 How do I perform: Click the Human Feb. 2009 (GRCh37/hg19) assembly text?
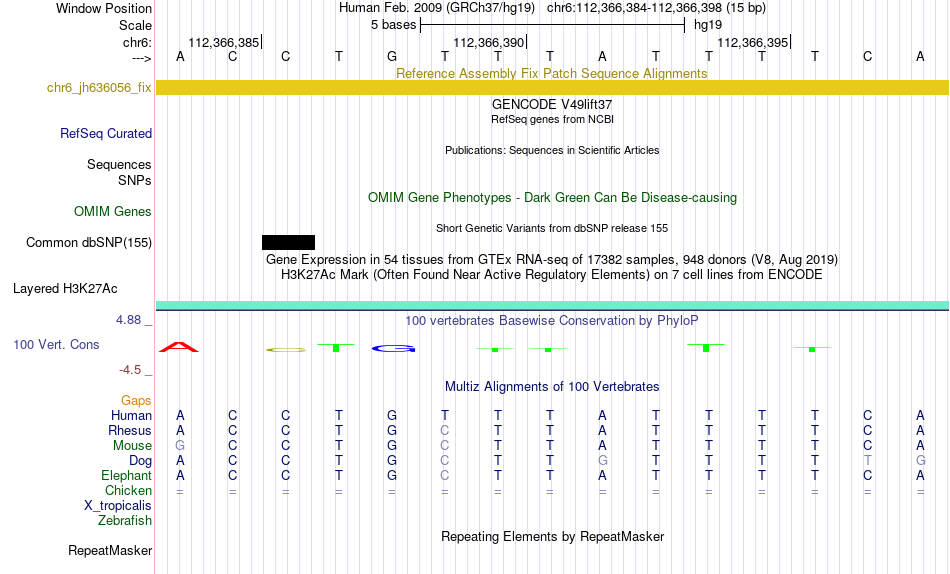[x=437, y=8]
